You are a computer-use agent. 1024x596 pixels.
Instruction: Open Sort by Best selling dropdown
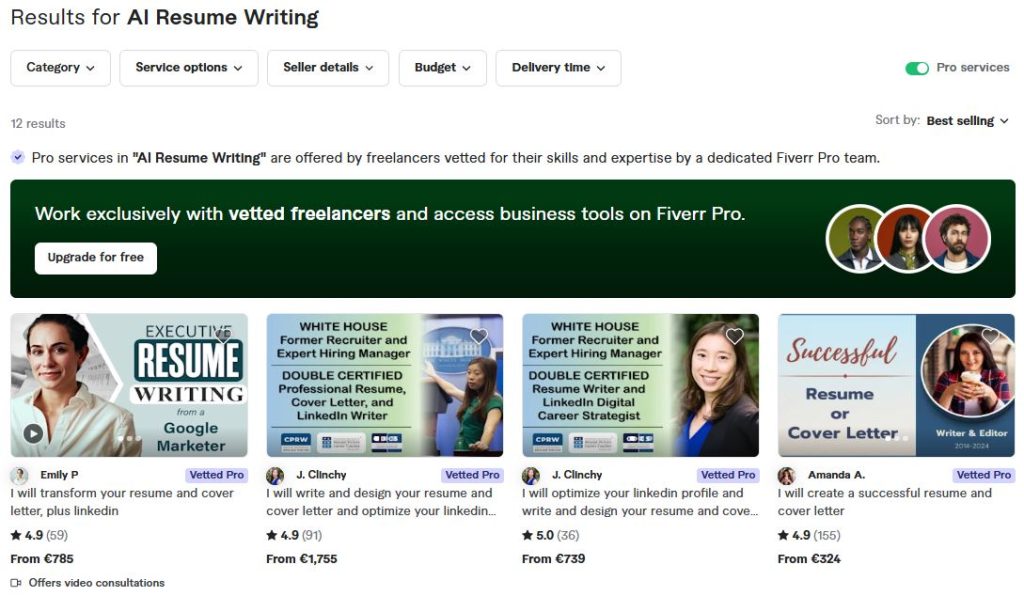click(967, 121)
